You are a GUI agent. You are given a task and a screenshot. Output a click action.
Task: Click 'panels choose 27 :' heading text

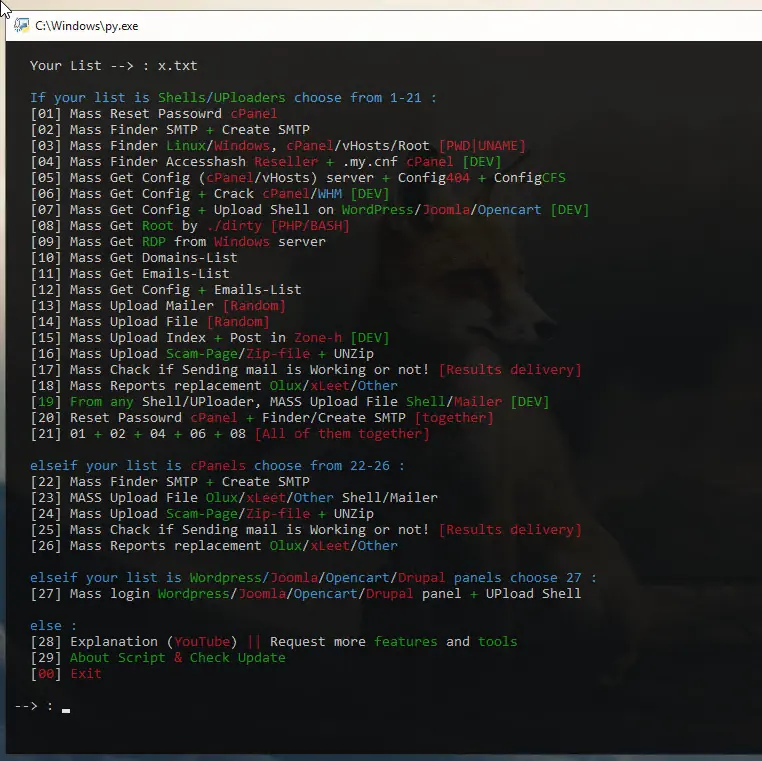525,578
